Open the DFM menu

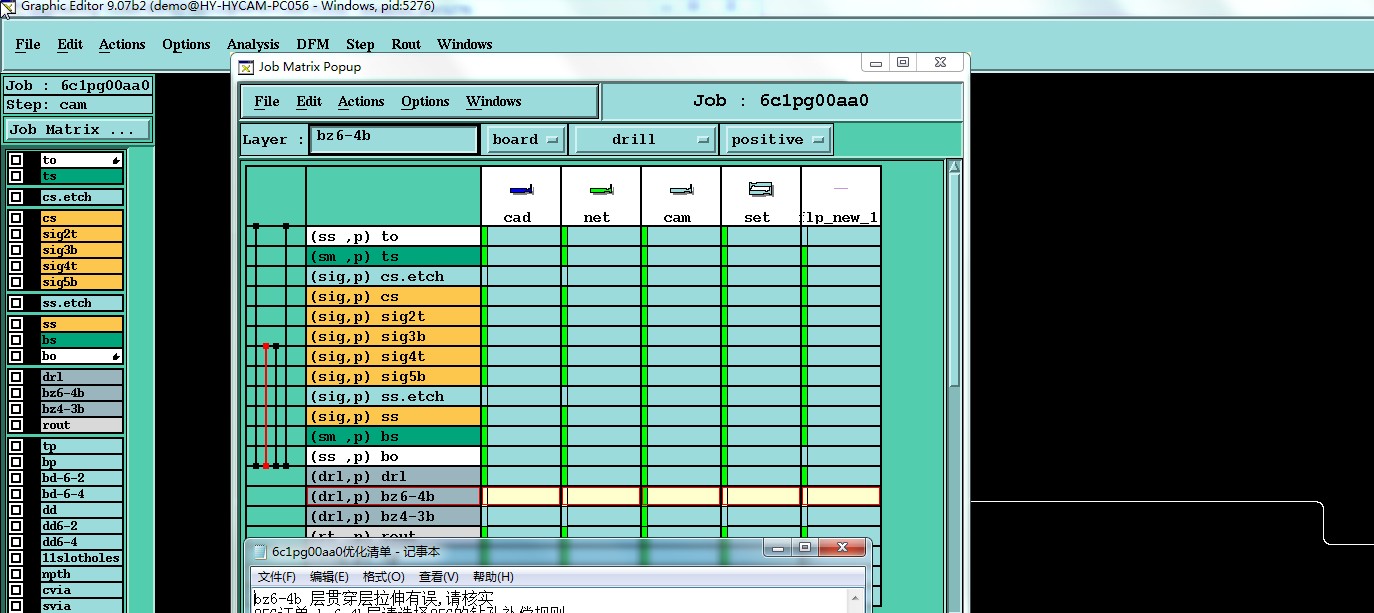click(313, 44)
